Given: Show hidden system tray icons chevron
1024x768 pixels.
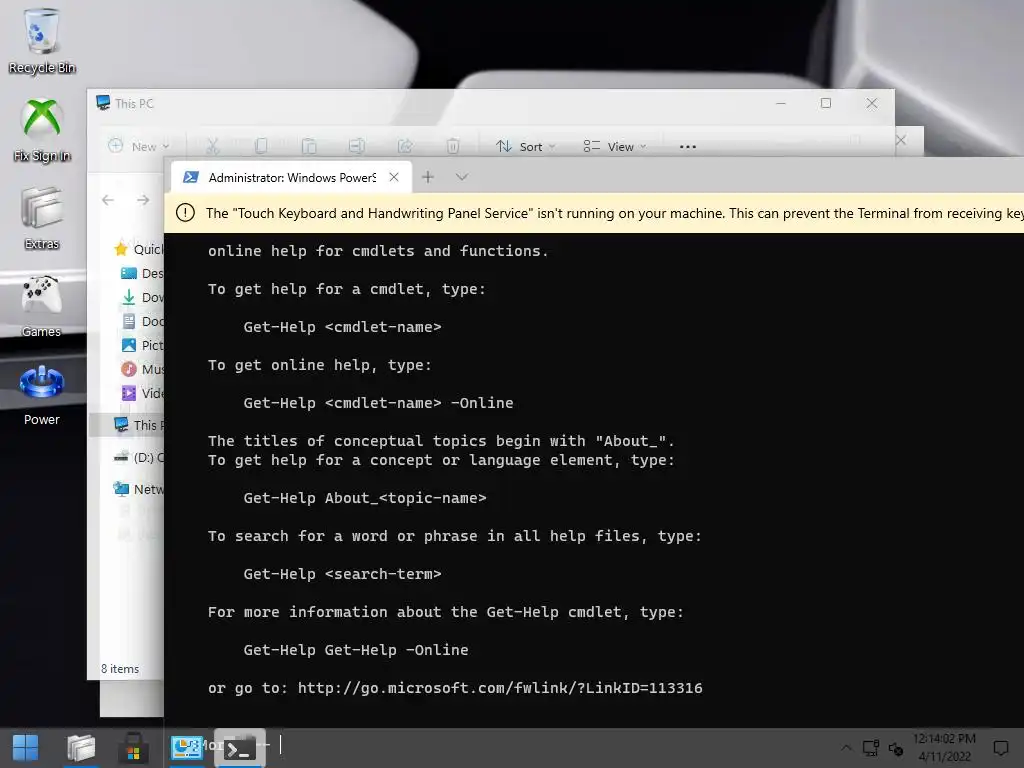Looking at the screenshot, I should [x=846, y=748].
